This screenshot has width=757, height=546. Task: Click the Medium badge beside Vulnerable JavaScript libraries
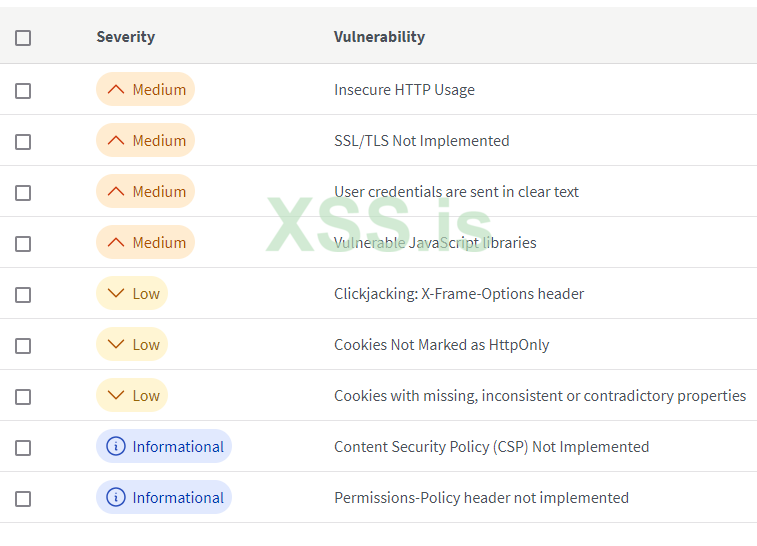tap(145, 243)
